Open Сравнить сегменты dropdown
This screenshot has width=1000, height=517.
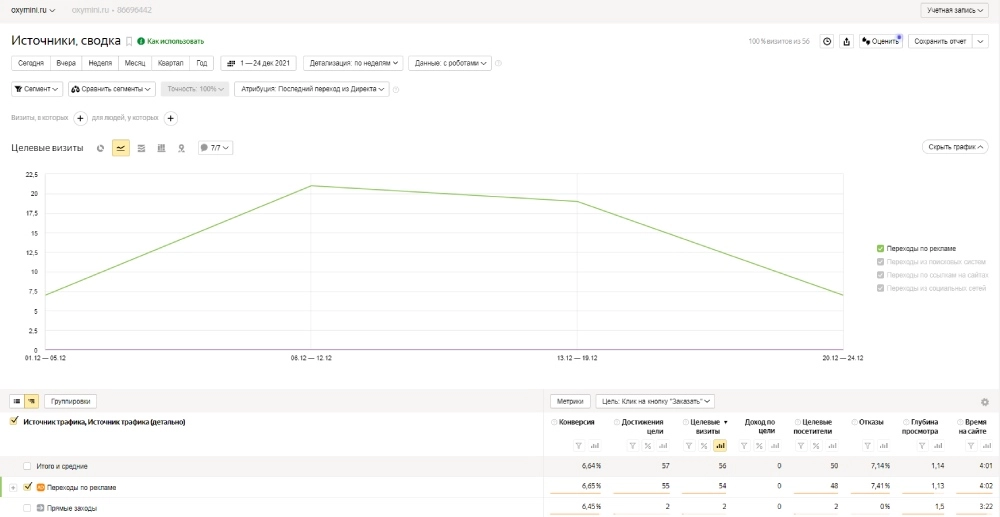tap(112, 89)
